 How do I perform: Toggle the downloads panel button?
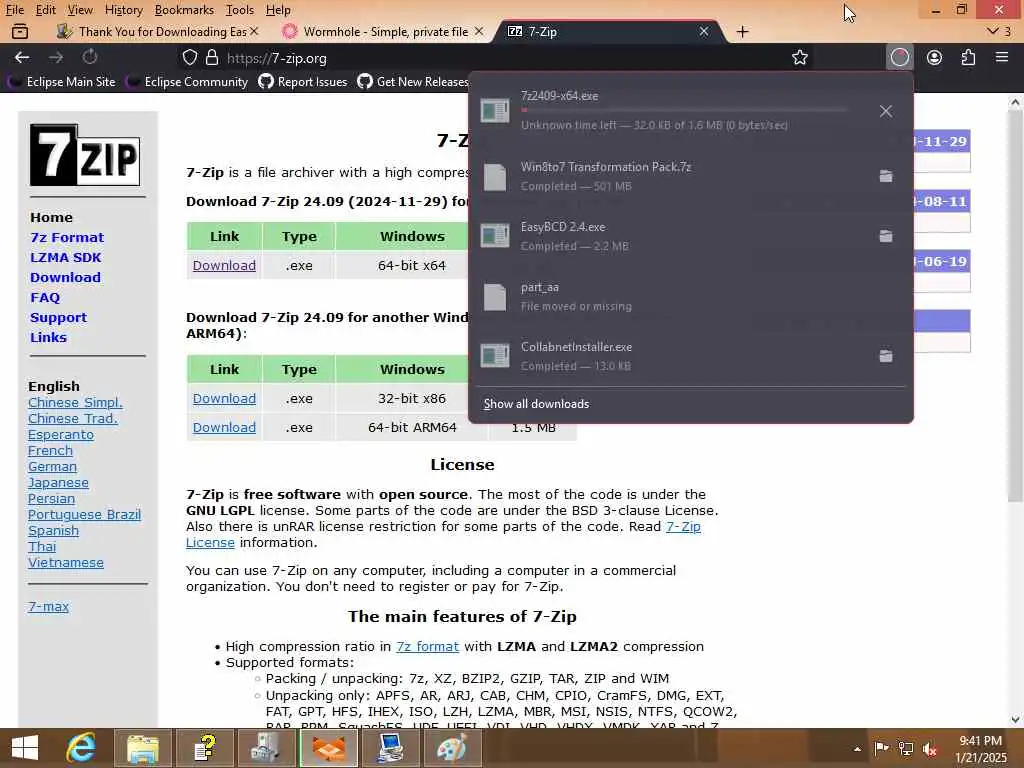click(899, 57)
